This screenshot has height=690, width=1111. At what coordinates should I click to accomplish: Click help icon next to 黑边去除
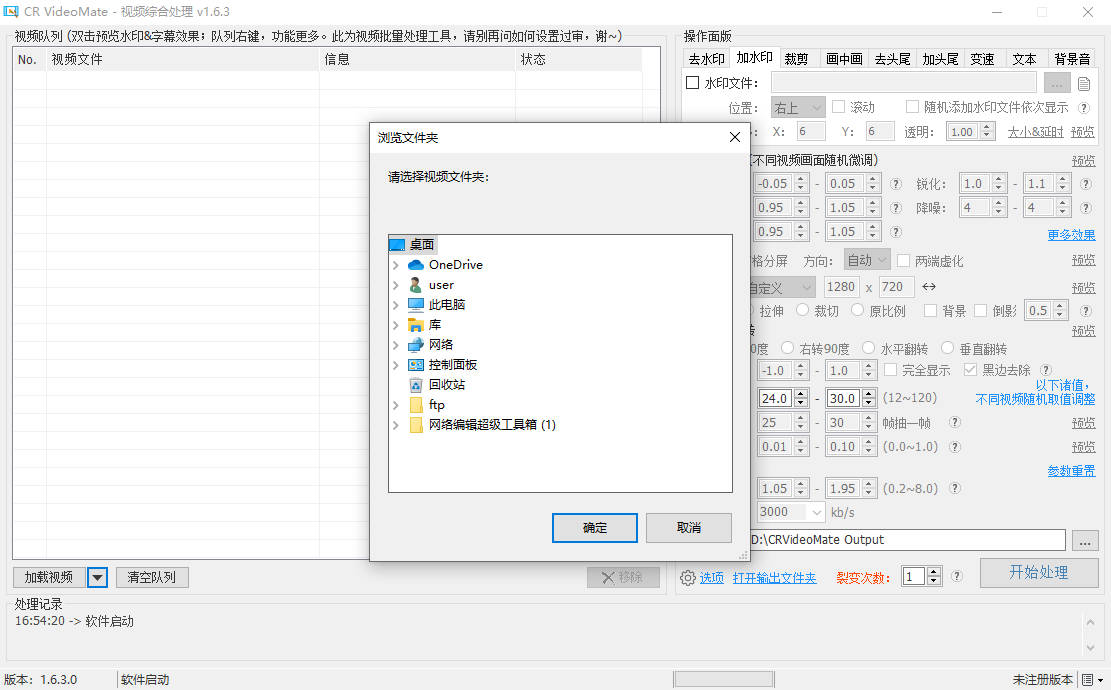[1046, 370]
